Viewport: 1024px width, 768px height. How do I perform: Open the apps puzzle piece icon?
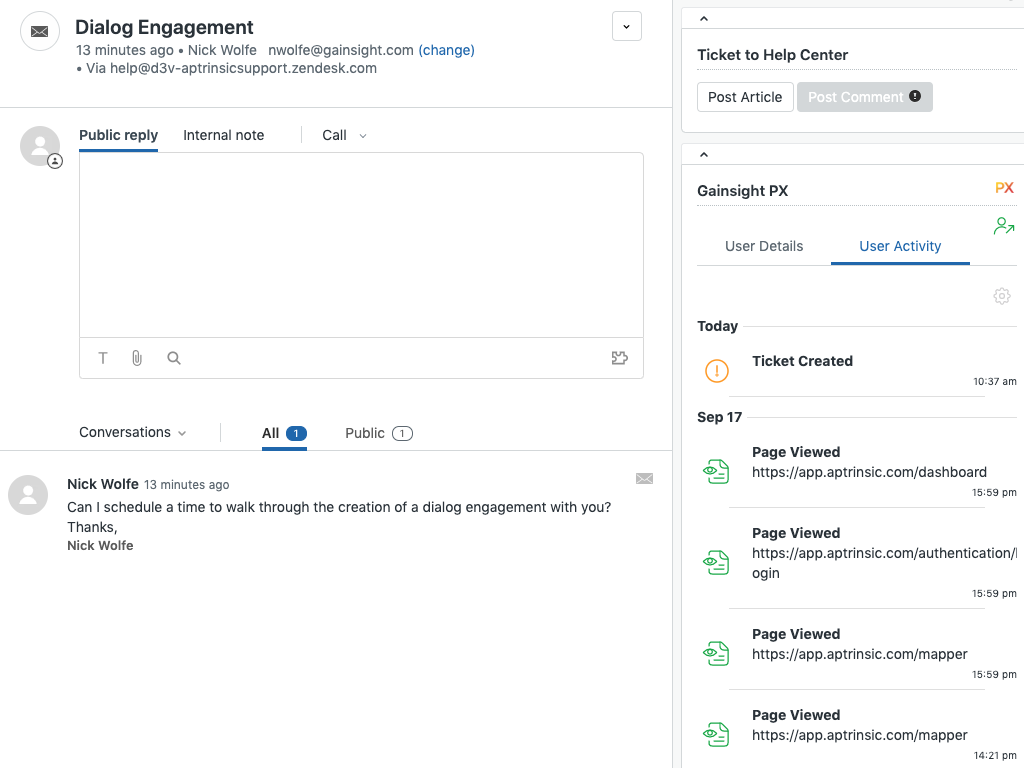point(620,358)
